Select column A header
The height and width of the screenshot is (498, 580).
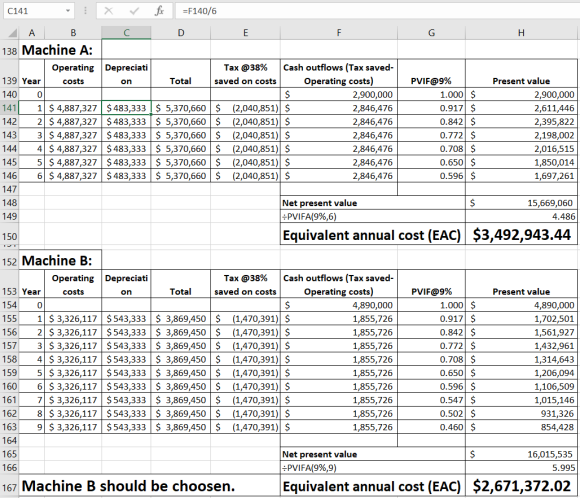click(x=32, y=33)
